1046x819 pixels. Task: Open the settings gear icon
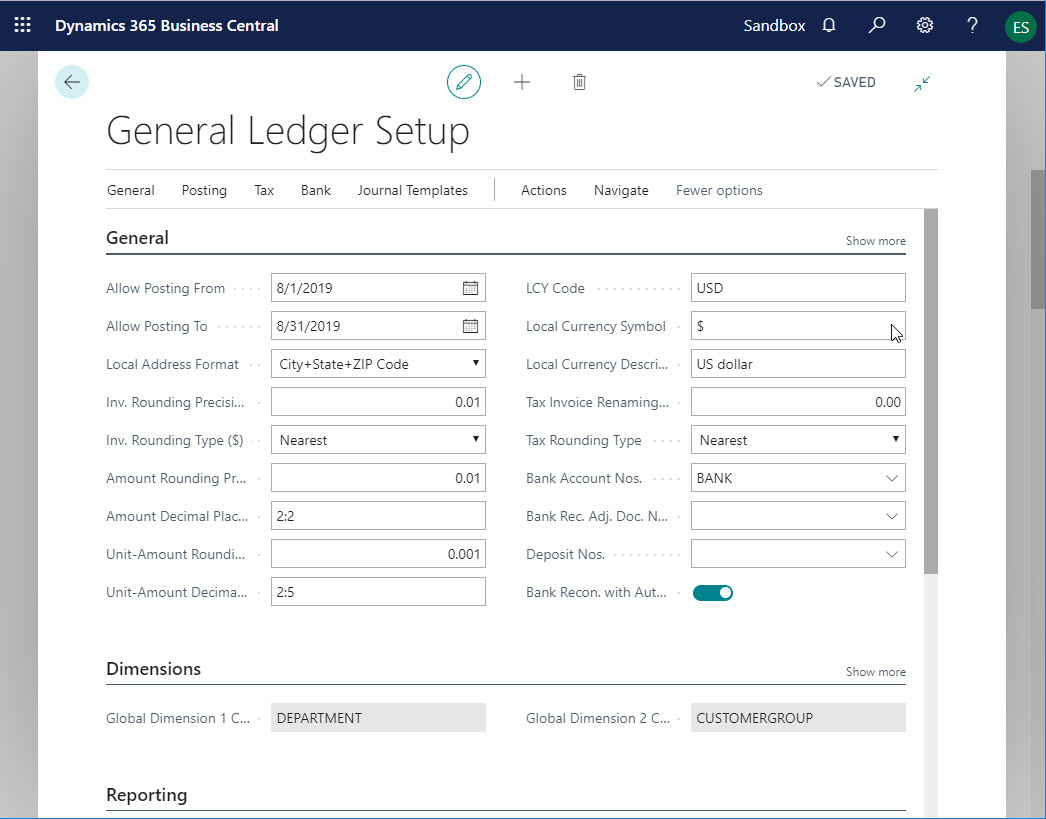[x=925, y=25]
